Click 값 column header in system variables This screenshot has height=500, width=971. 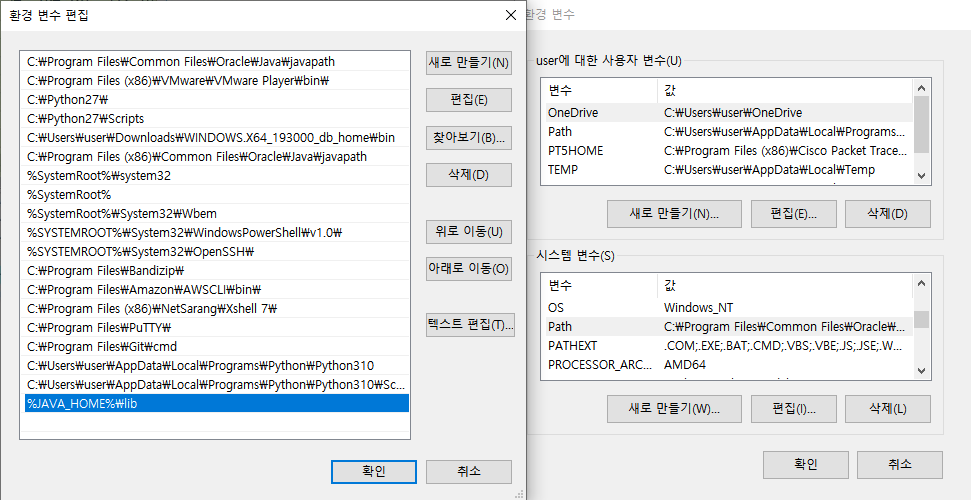pos(785,286)
